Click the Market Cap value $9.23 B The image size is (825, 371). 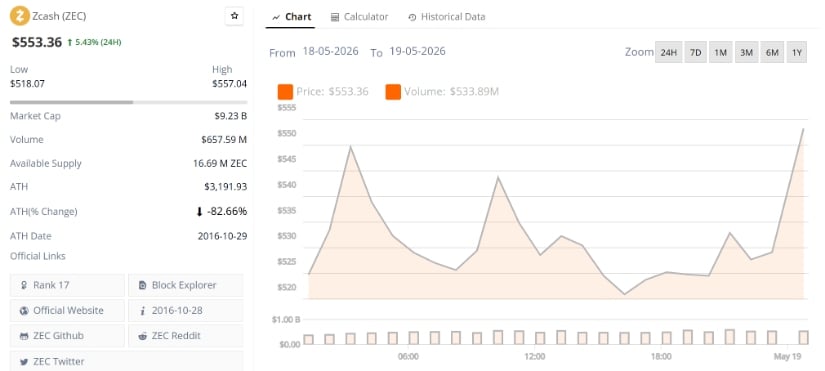(229, 116)
